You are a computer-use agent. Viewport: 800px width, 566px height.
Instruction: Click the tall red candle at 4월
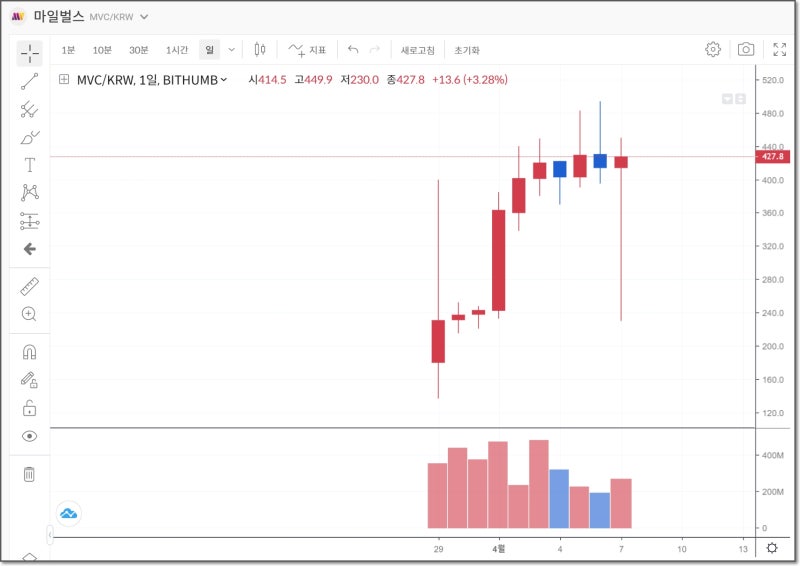498,260
